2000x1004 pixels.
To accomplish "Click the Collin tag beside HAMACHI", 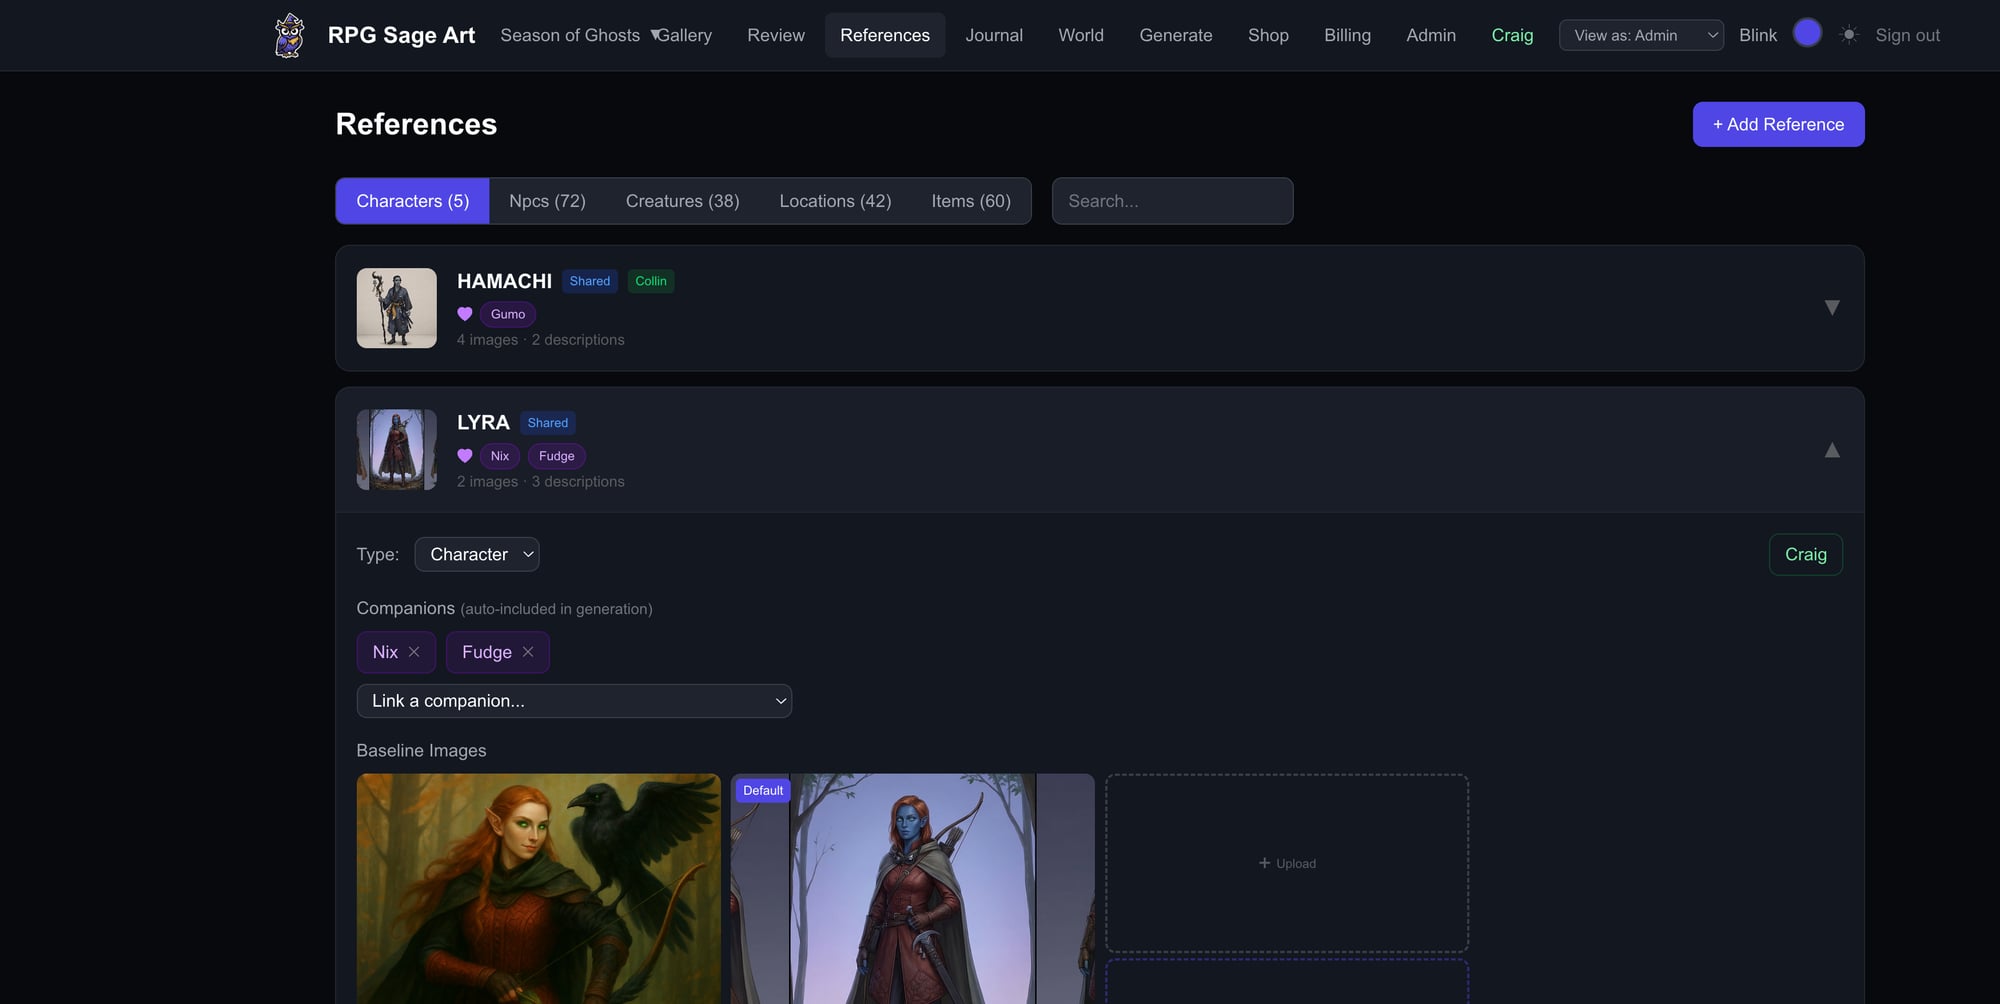I will tap(651, 281).
